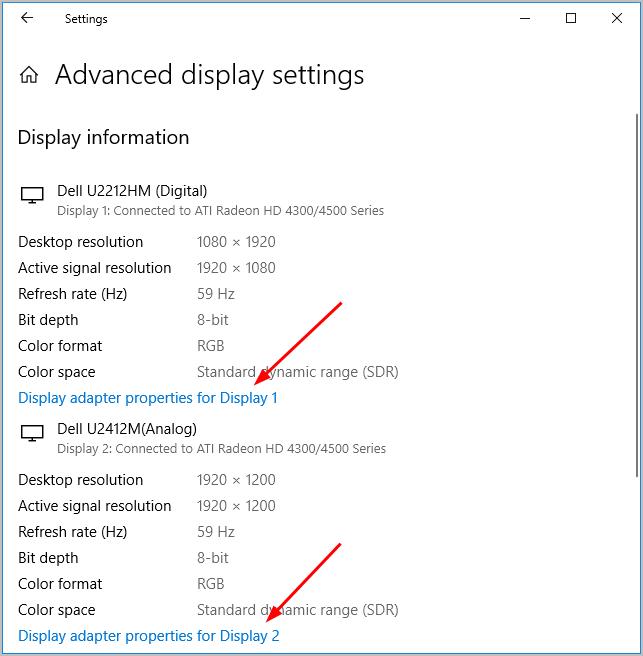Select the Dell U2412M(Analog) display name

point(127,428)
